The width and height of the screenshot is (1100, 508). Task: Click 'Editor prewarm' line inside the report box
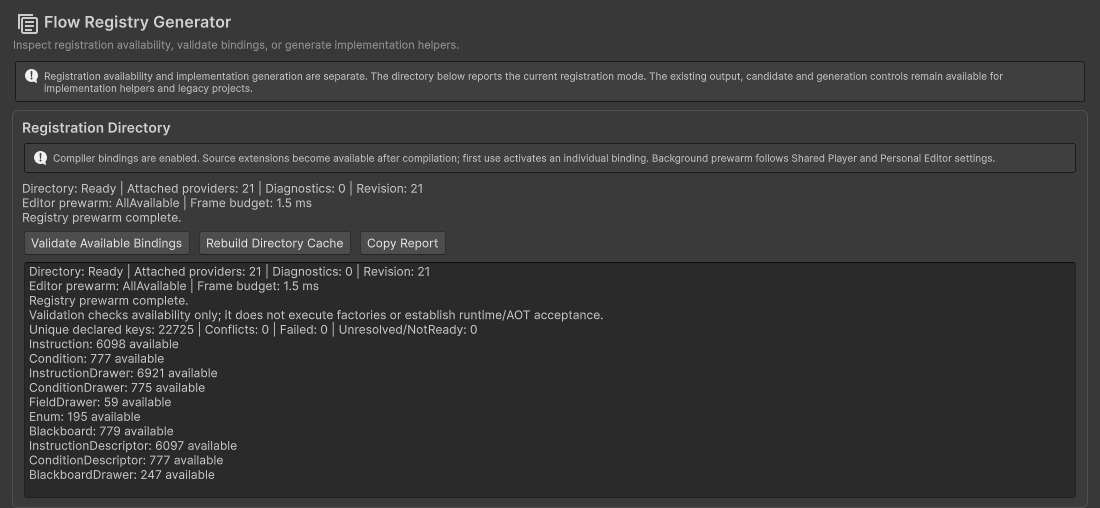tap(174, 286)
